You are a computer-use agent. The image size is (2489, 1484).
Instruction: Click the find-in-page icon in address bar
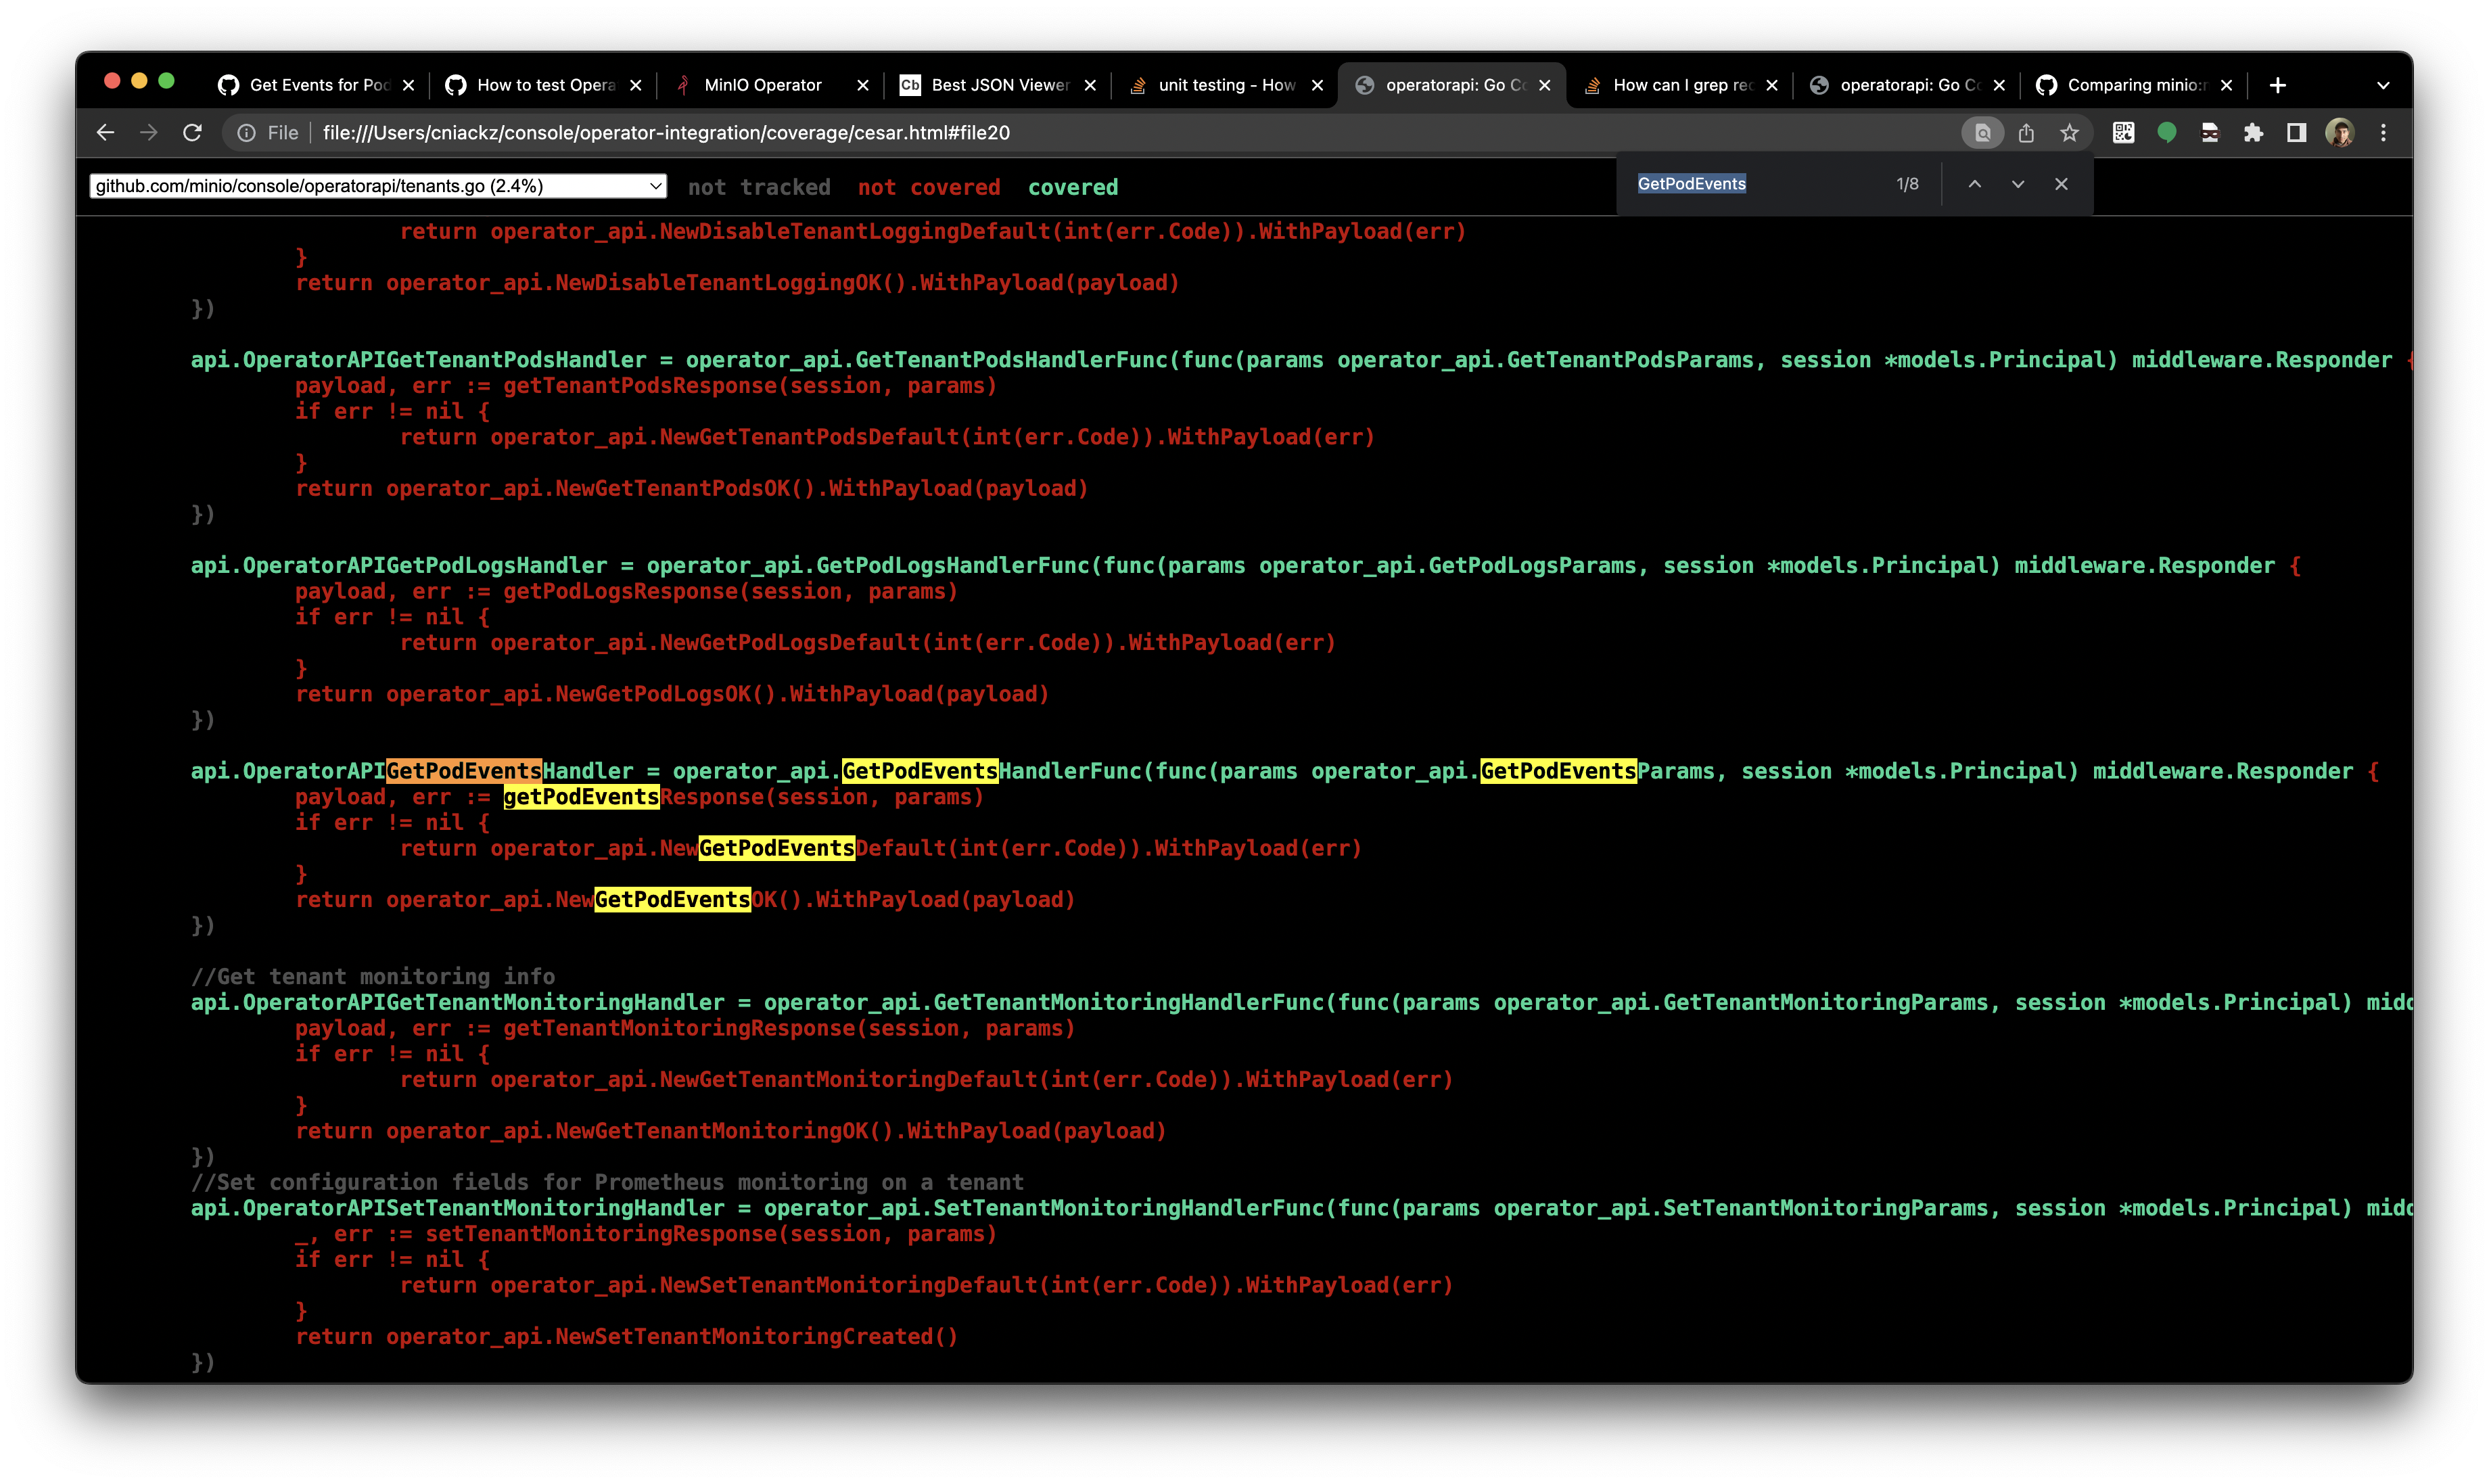(1982, 133)
